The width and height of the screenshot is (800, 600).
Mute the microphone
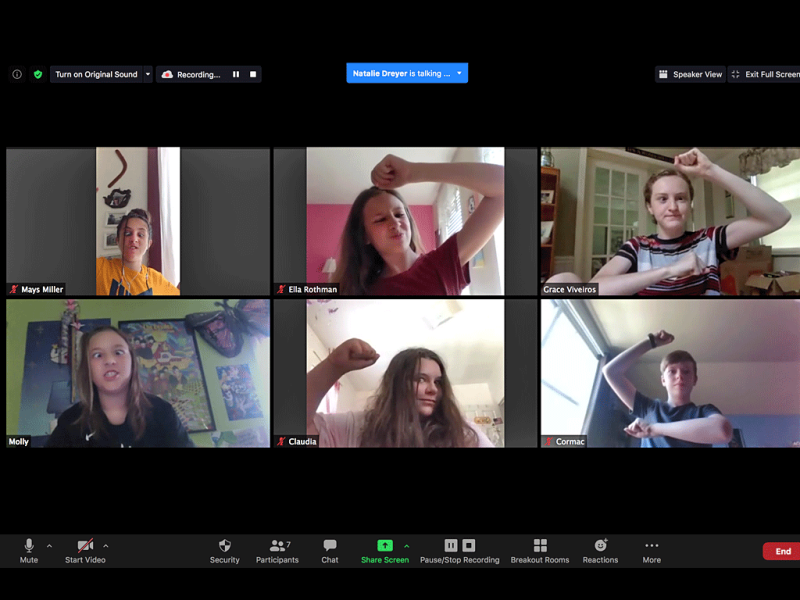pyautogui.click(x=29, y=551)
